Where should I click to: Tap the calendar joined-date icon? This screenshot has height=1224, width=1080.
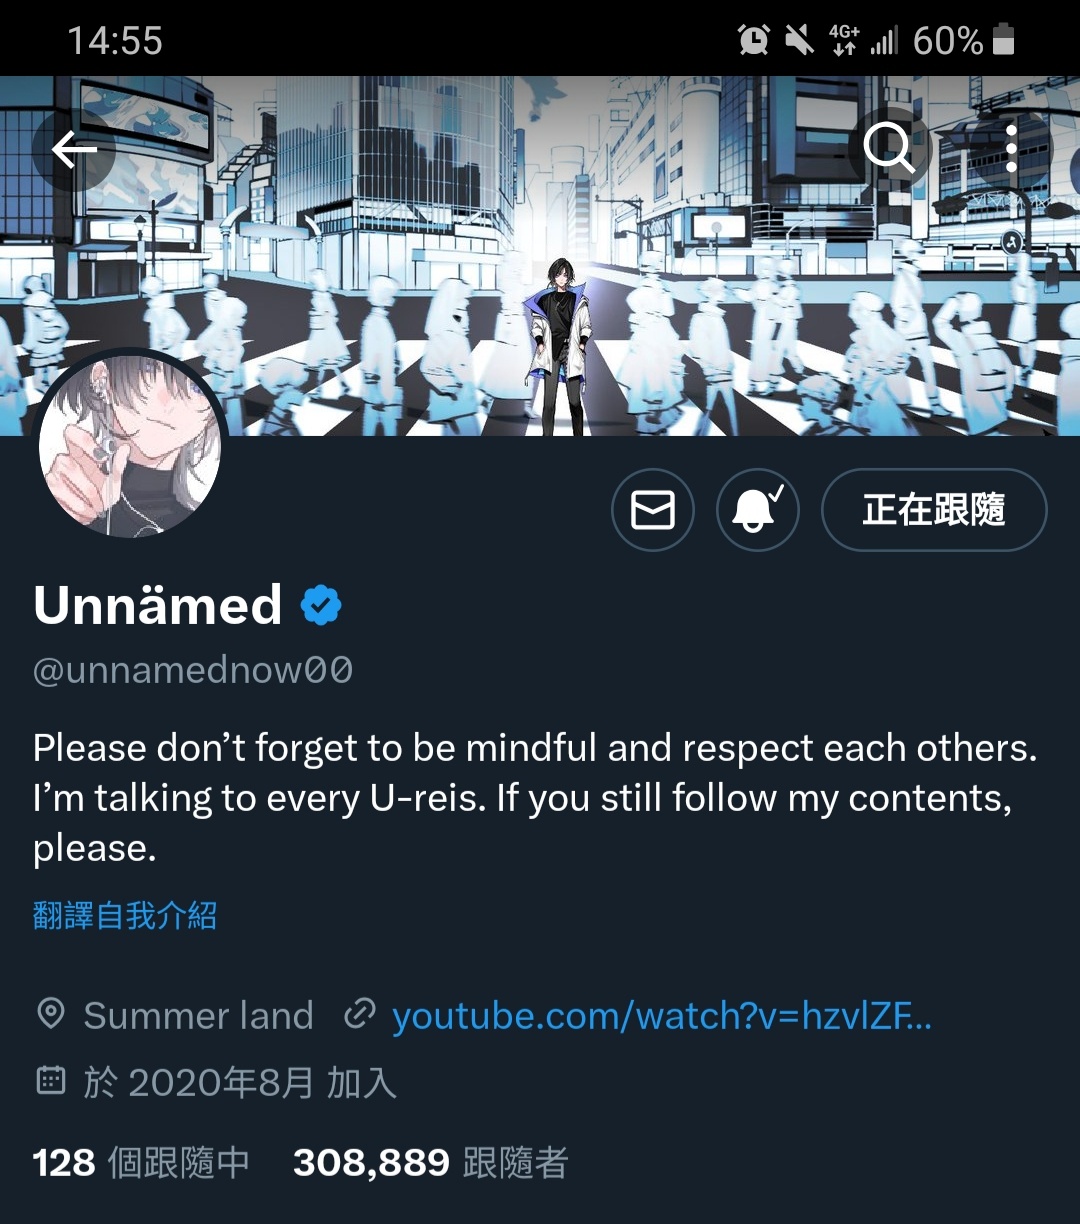click(x=50, y=1081)
